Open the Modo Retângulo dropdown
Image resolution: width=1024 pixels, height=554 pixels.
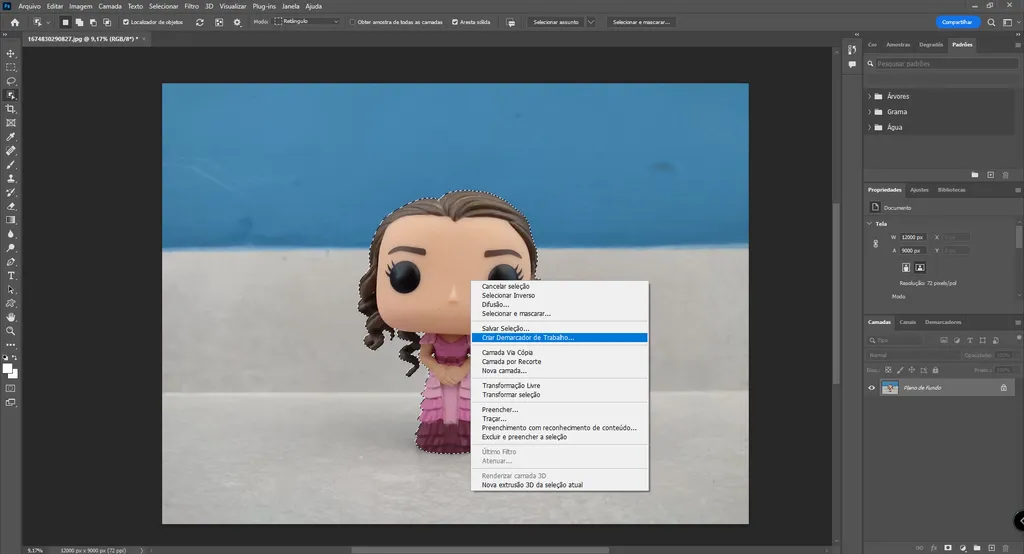coord(305,22)
